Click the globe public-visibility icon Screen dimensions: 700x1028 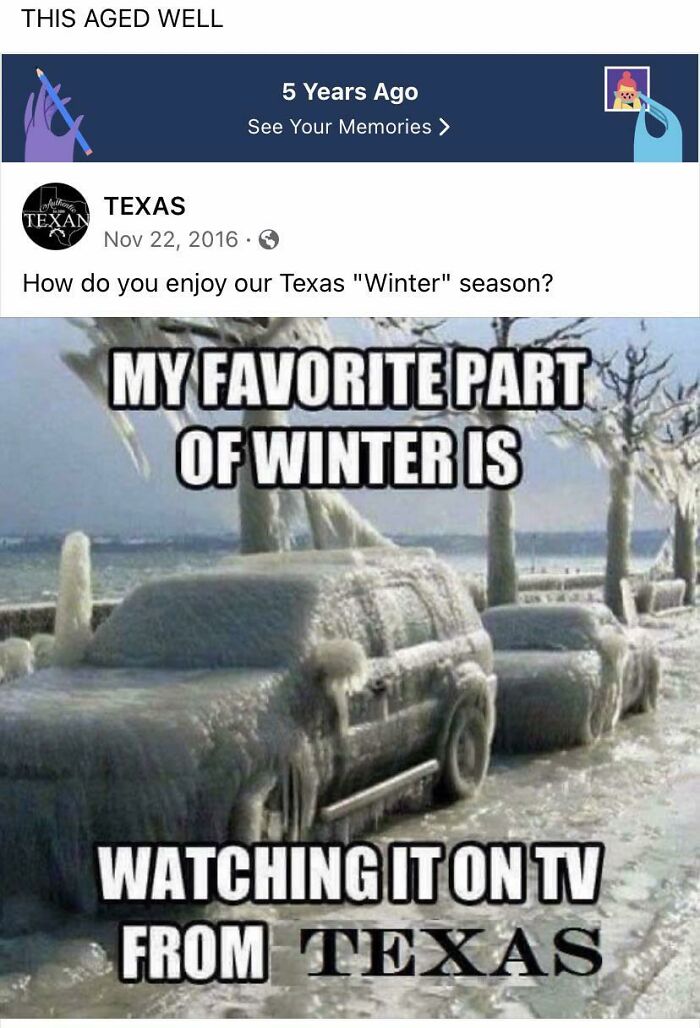coord(269,240)
